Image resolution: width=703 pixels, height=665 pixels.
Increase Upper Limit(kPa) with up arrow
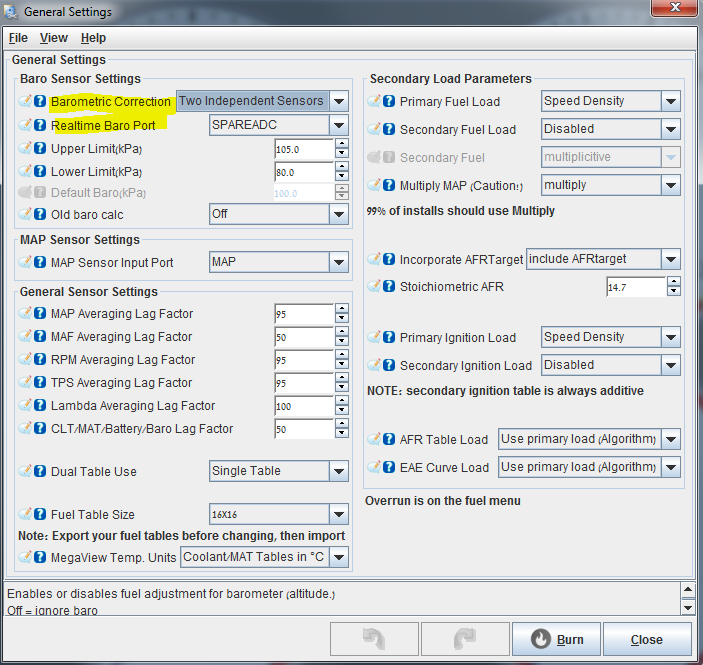(342, 143)
